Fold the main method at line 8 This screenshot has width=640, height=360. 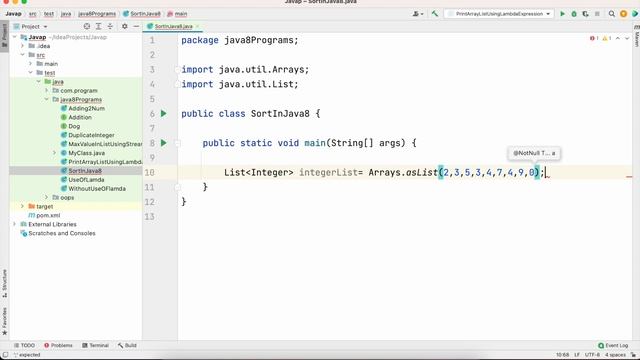coord(178,143)
